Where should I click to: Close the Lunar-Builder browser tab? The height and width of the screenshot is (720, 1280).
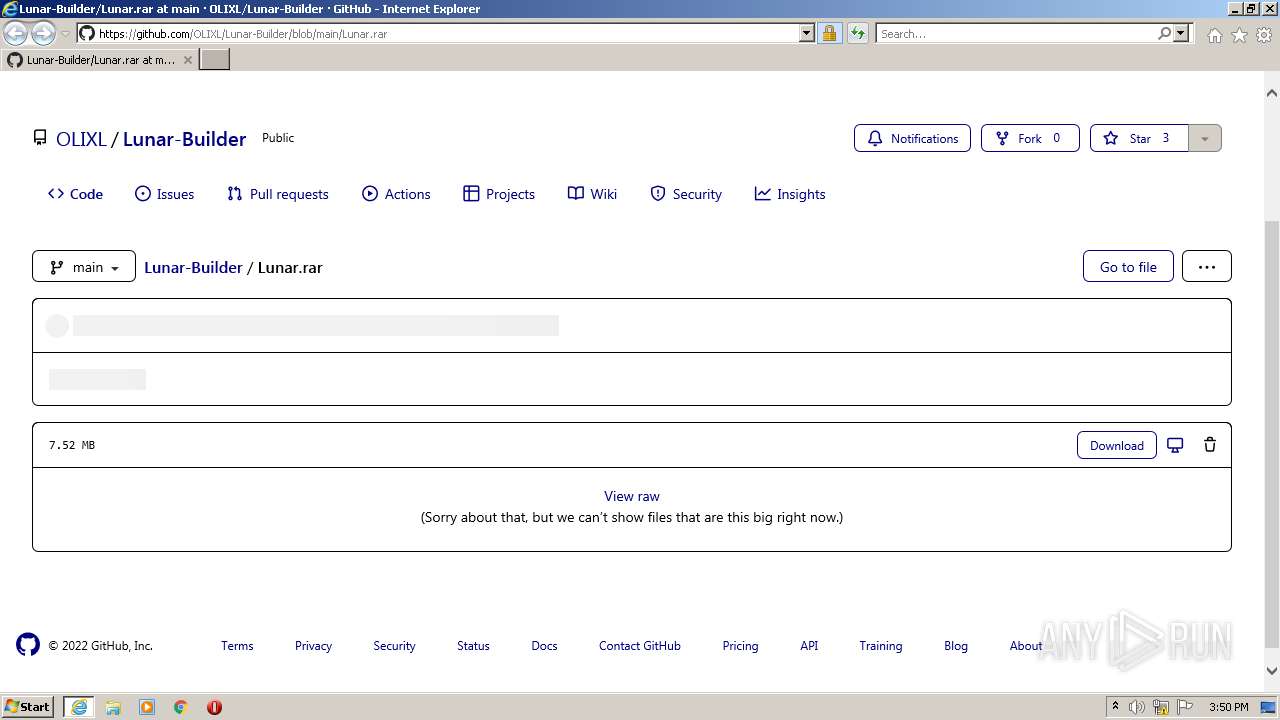187,60
